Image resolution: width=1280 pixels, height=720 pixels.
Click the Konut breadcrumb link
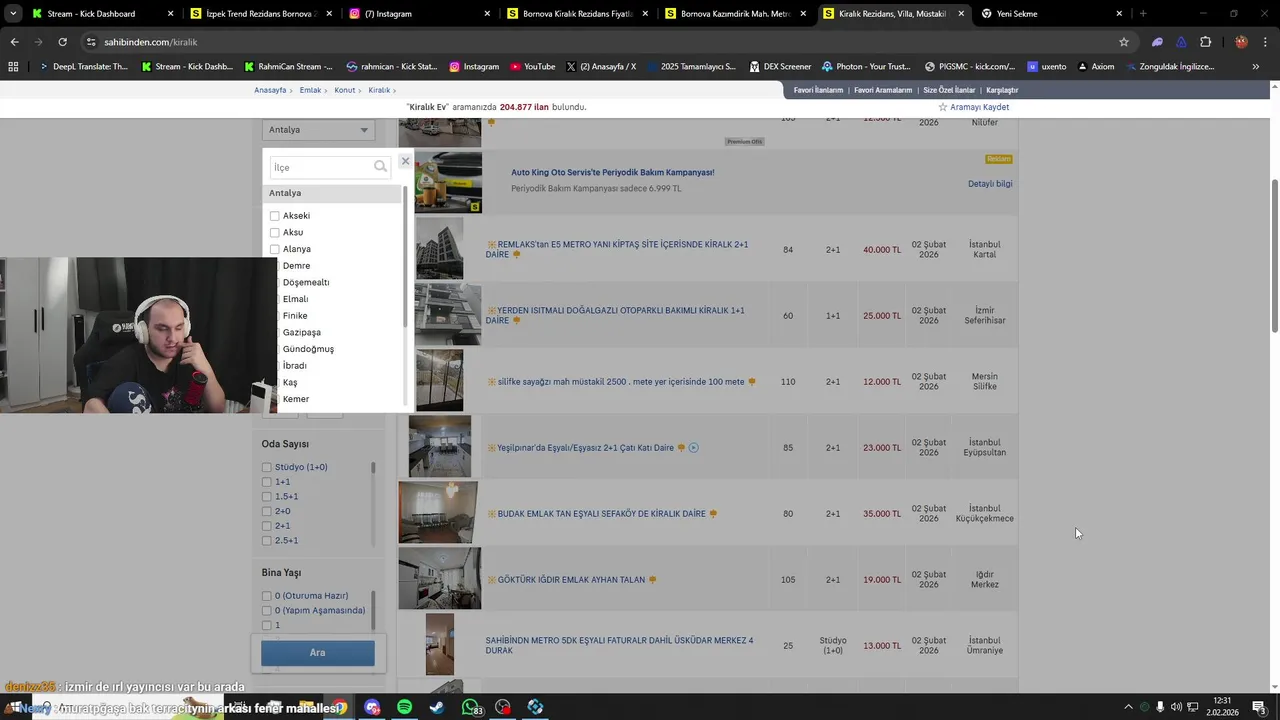click(345, 90)
